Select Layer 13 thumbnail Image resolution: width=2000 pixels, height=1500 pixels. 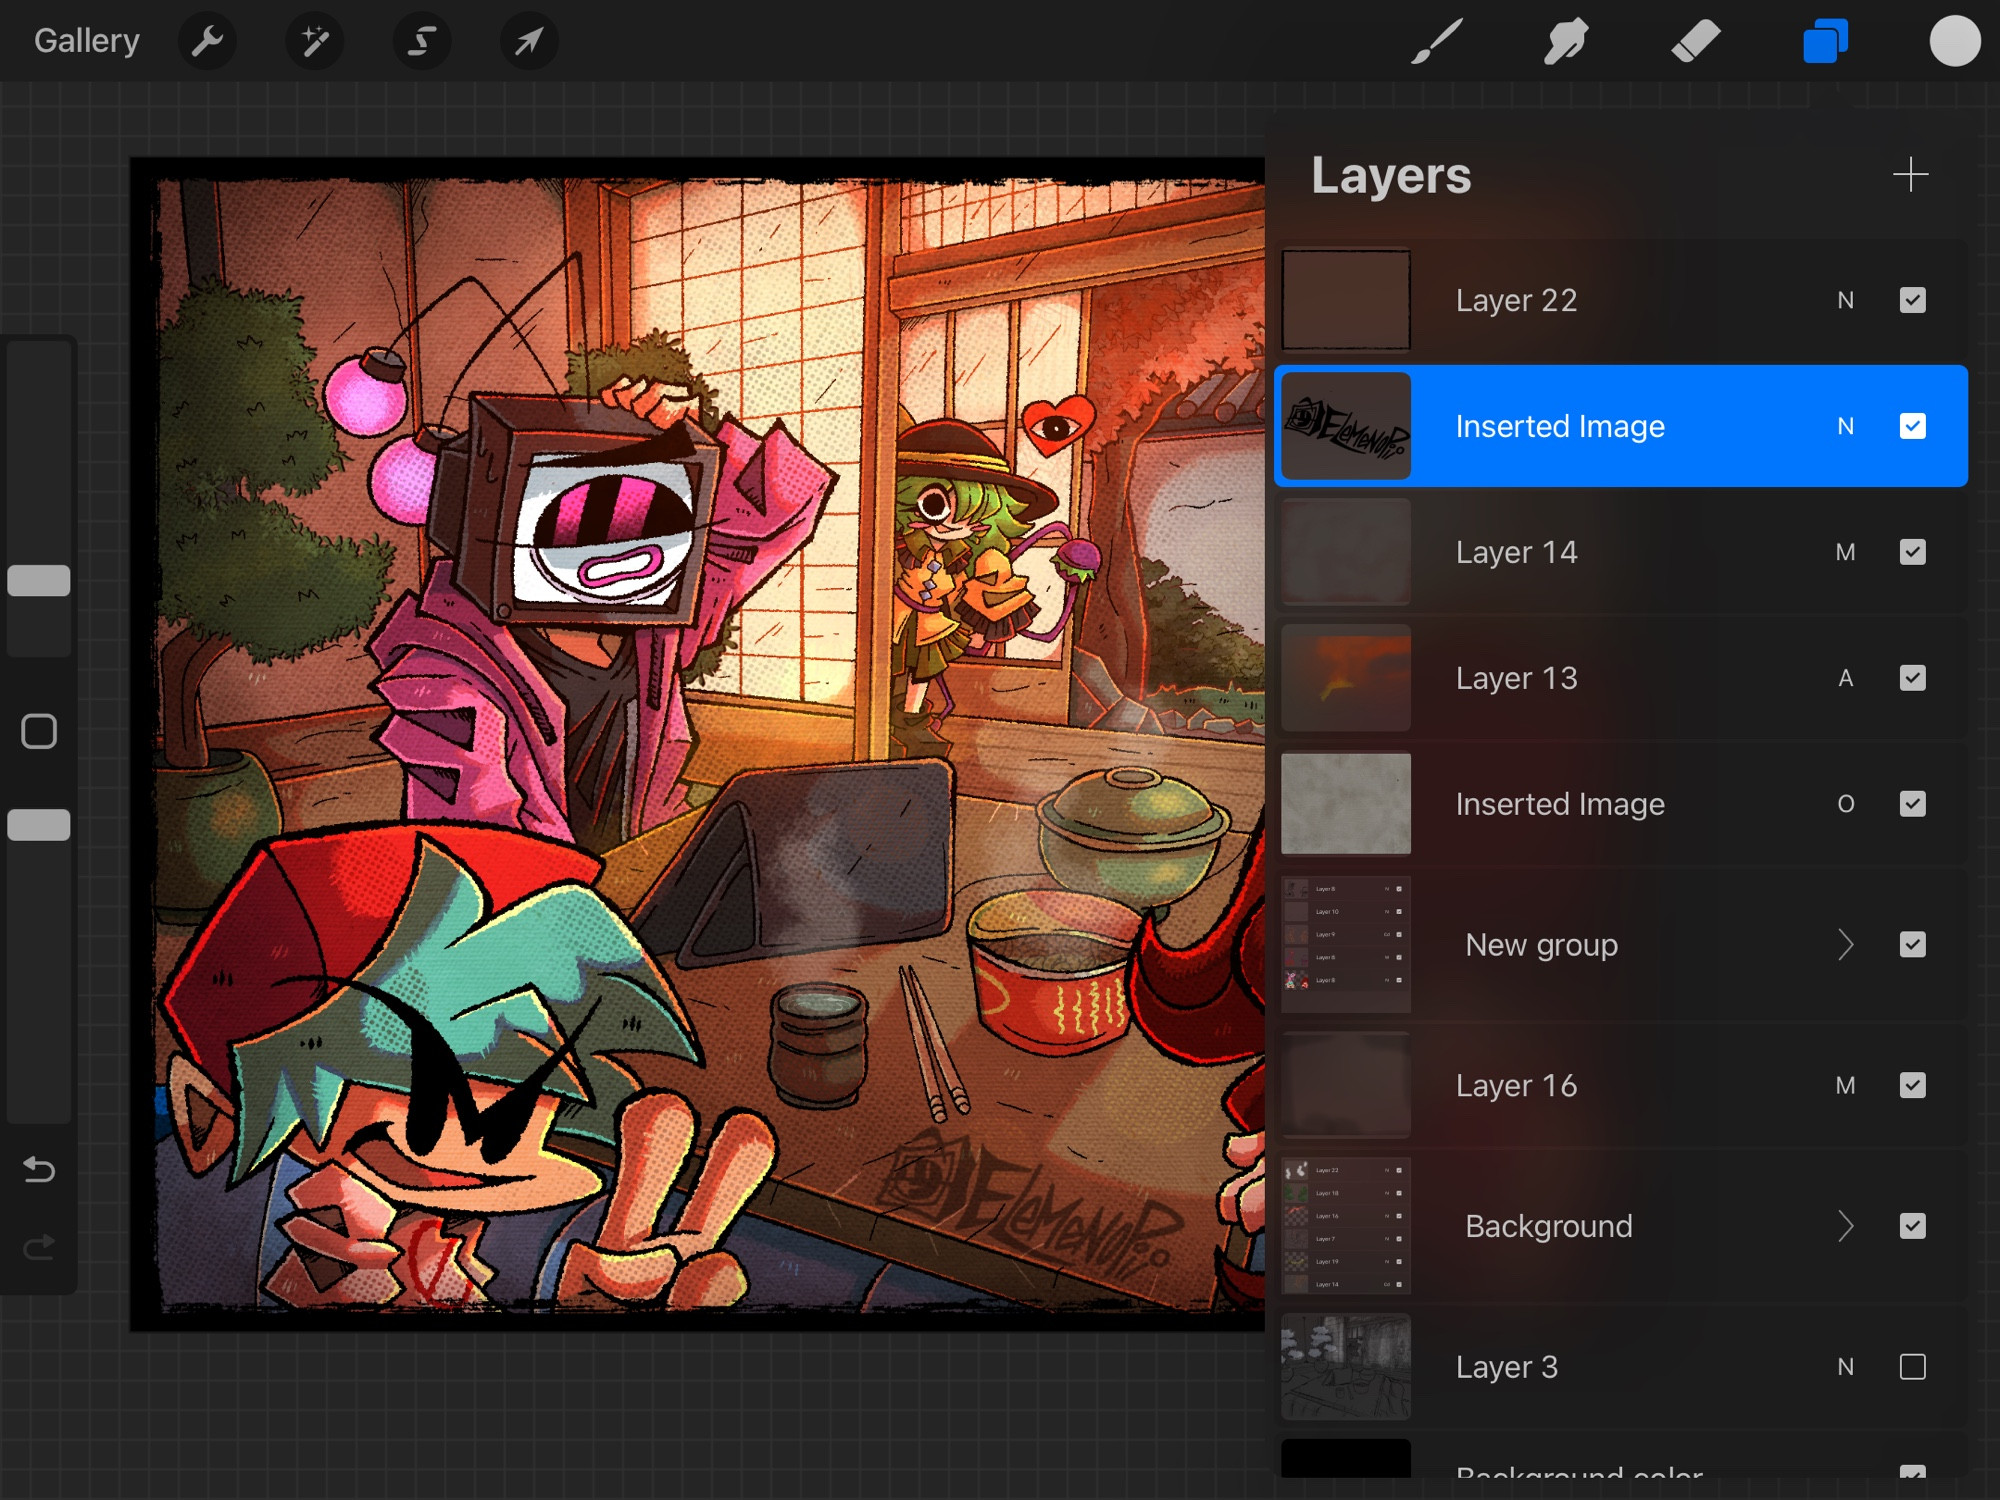tap(1346, 678)
